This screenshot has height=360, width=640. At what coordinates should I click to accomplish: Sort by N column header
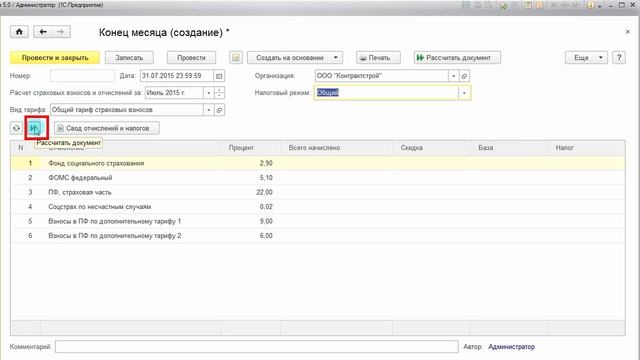(x=20, y=148)
